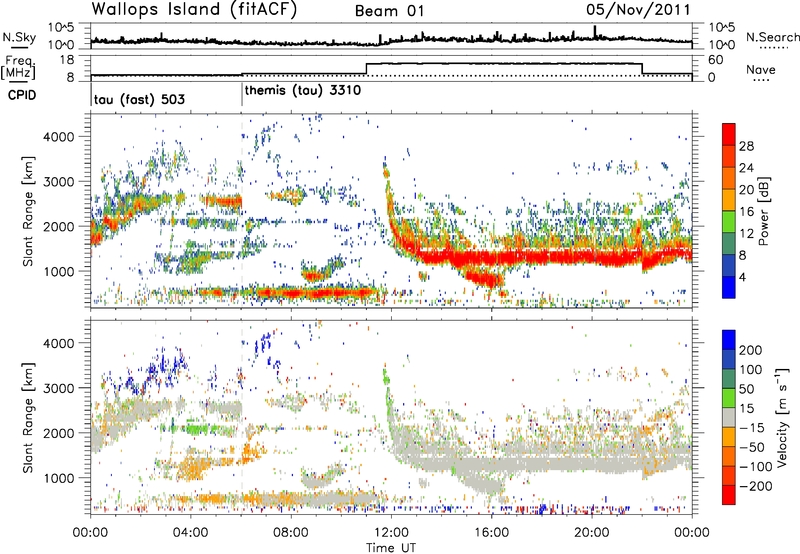The width and height of the screenshot is (800, 554).
Task: Click the "2000" tick label on the velocity panel
Action: pos(58,433)
